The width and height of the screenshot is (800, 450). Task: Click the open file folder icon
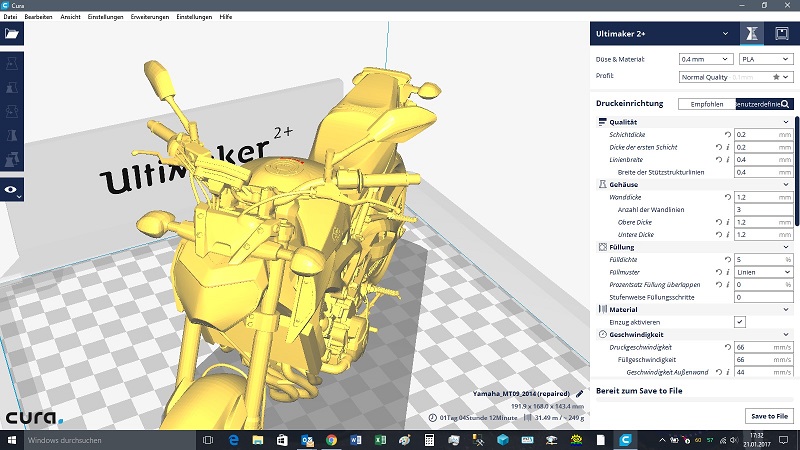(12, 33)
